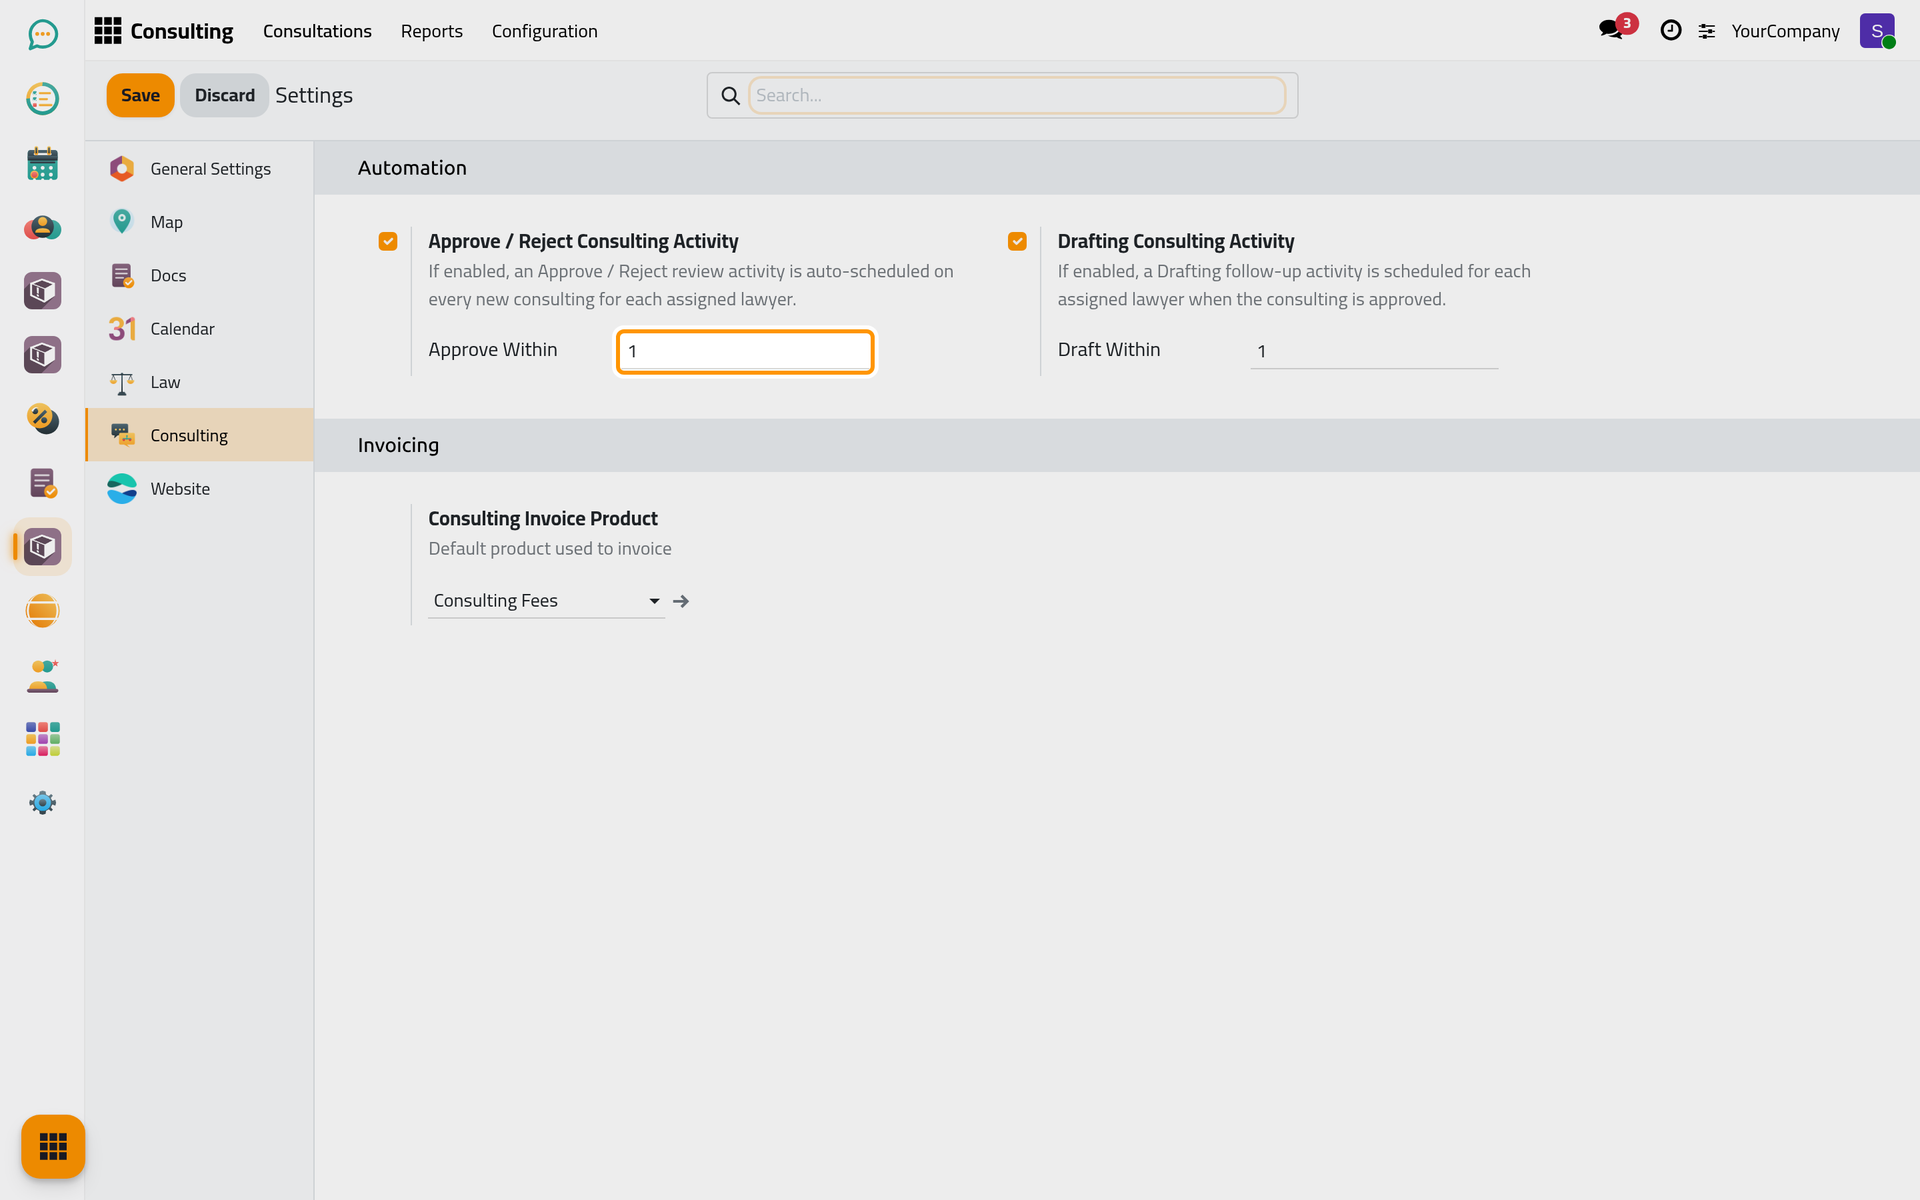Switch to Docs settings tab

(200, 275)
